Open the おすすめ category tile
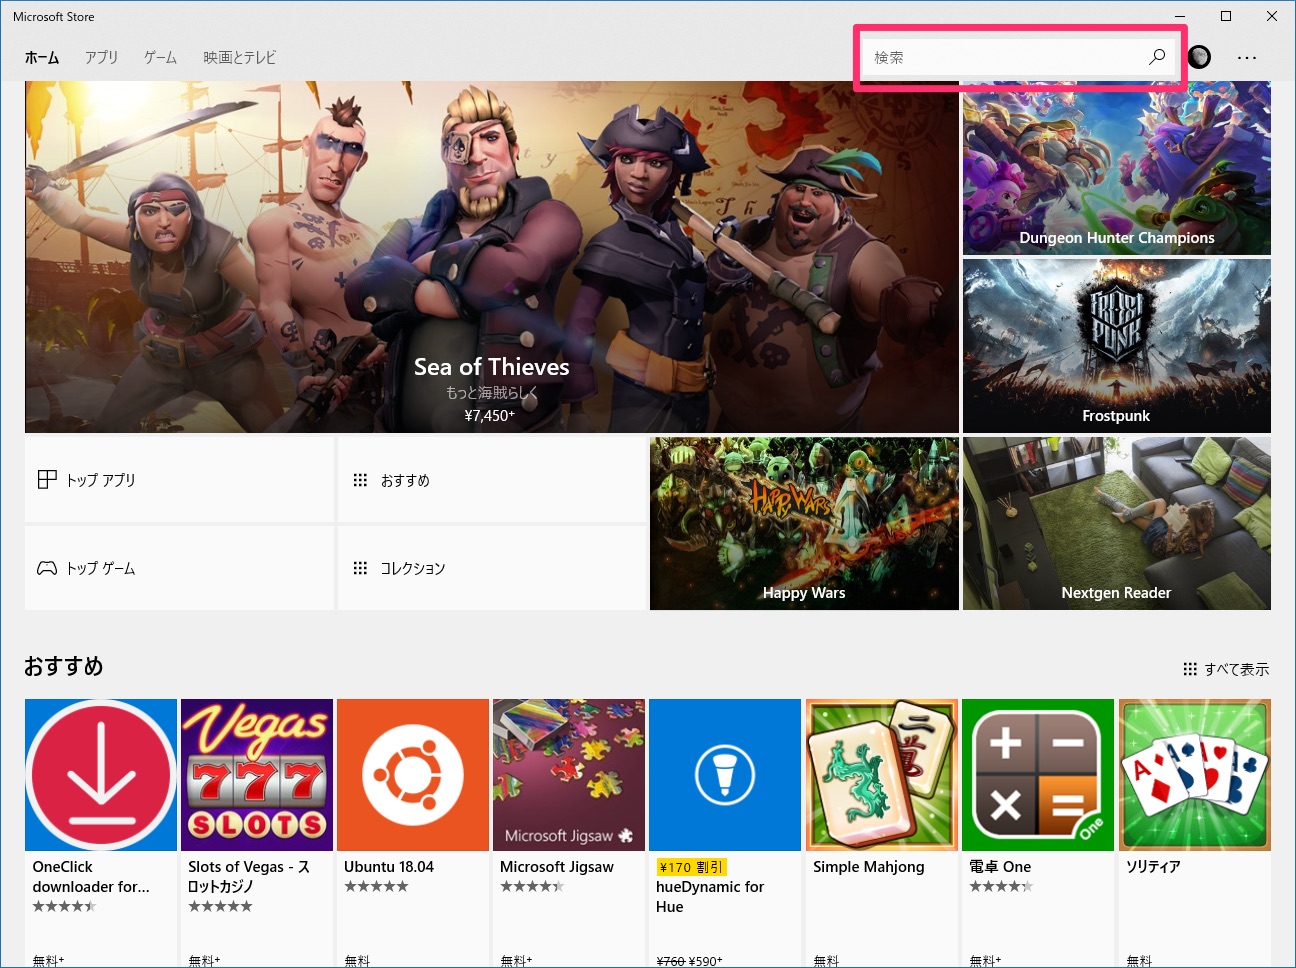This screenshot has height=968, width=1296. (x=492, y=479)
